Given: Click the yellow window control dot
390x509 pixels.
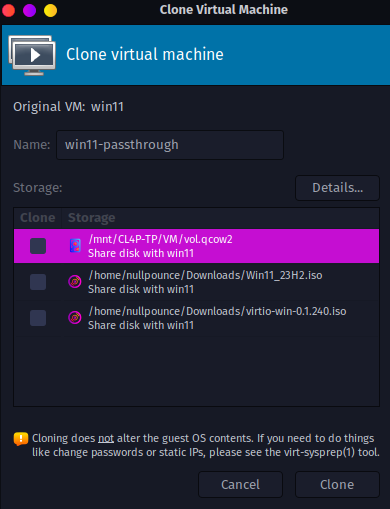Looking at the screenshot, I should (50, 10).
